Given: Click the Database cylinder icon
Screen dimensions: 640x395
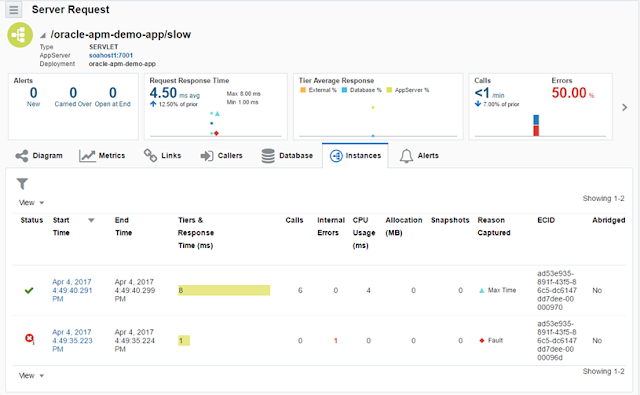Looking at the screenshot, I should (268, 156).
